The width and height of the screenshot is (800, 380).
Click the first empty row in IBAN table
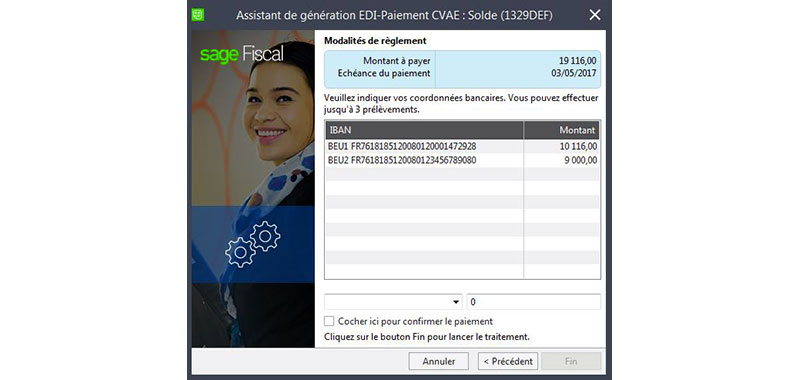coord(462,174)
